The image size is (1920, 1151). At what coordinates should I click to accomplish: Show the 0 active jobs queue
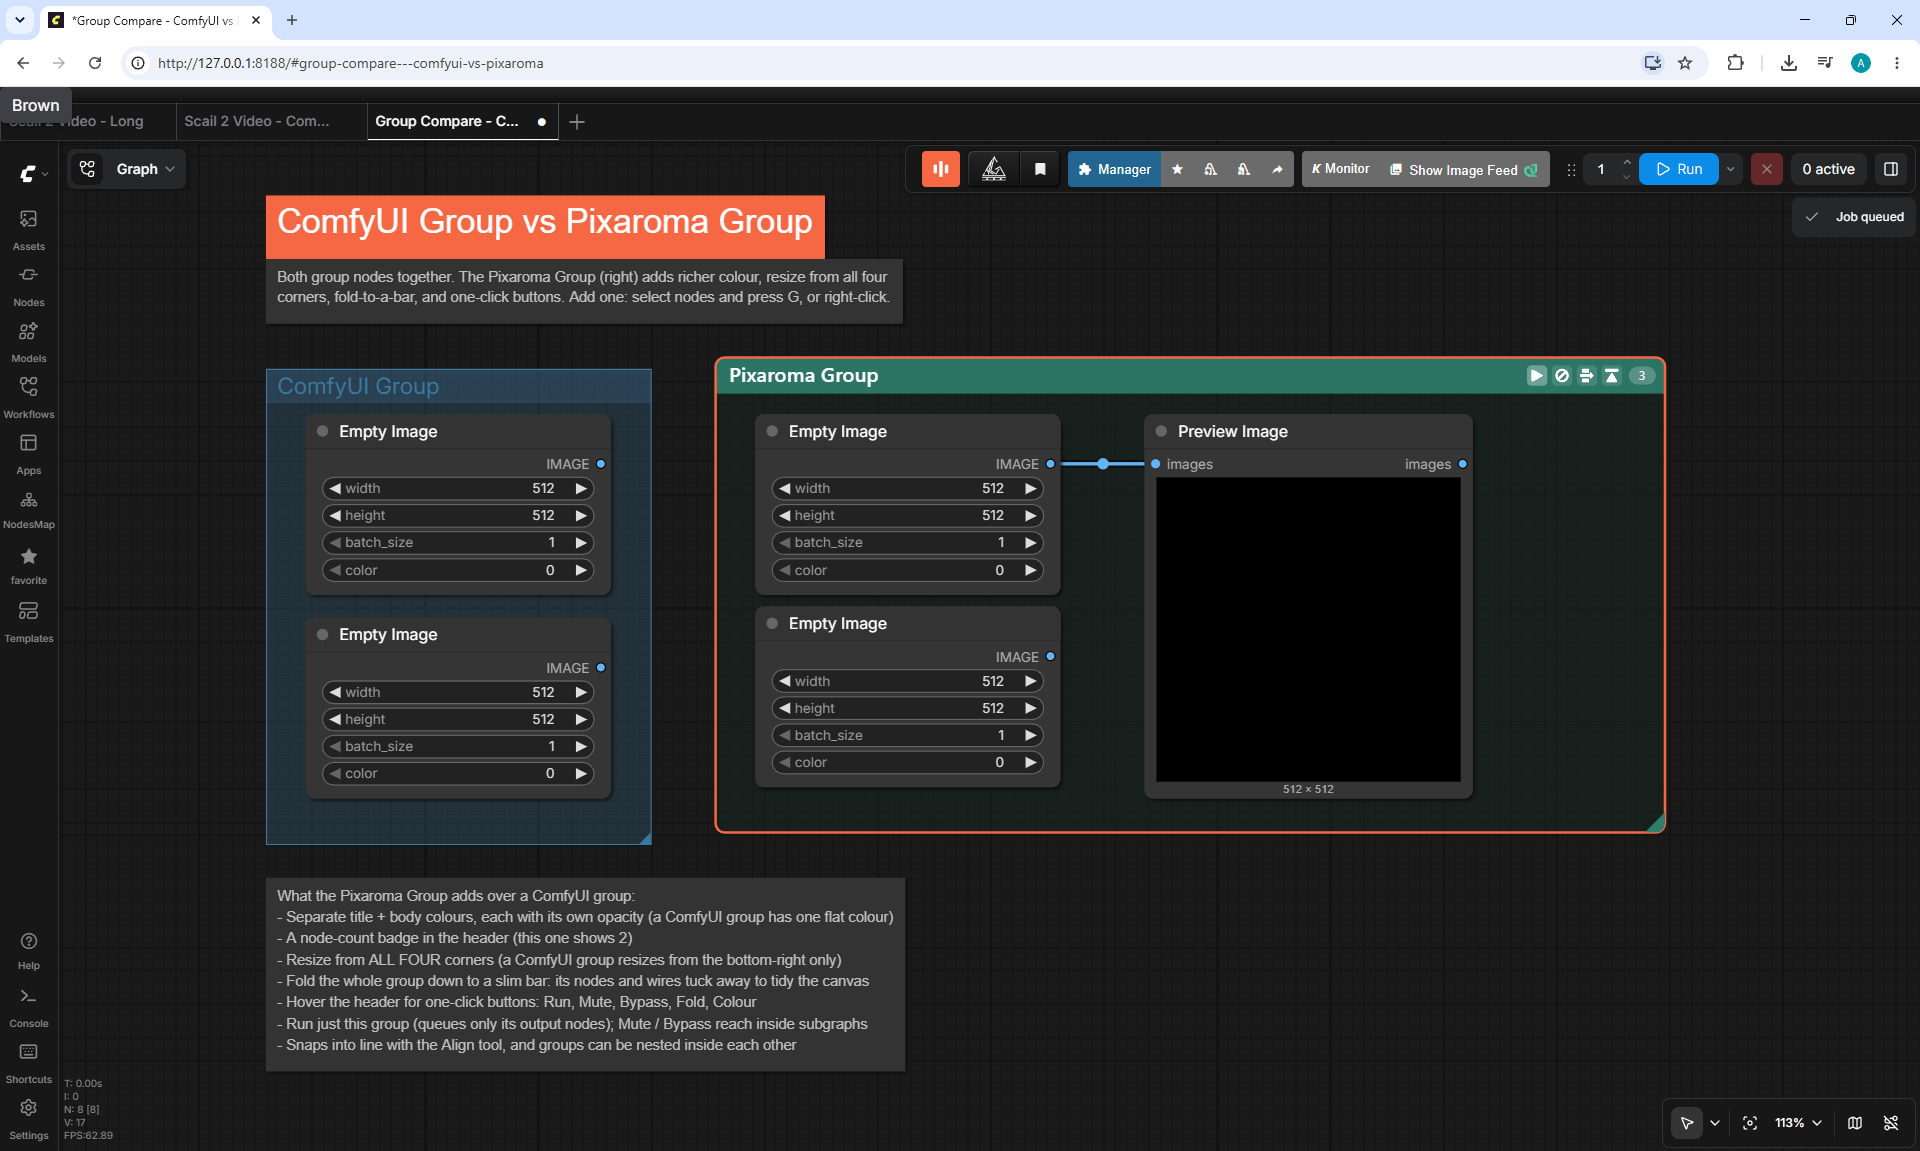pos(1828,169)
